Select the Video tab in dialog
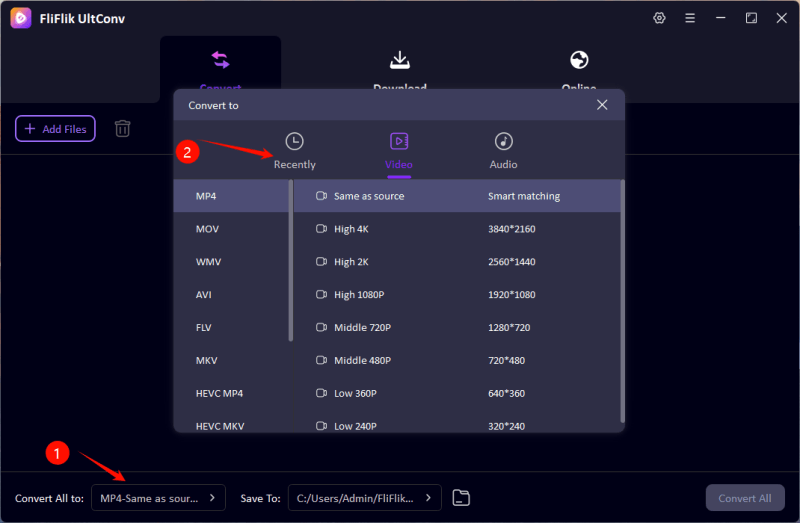This screenshot has height=523, width=800. tap(399, 150)
